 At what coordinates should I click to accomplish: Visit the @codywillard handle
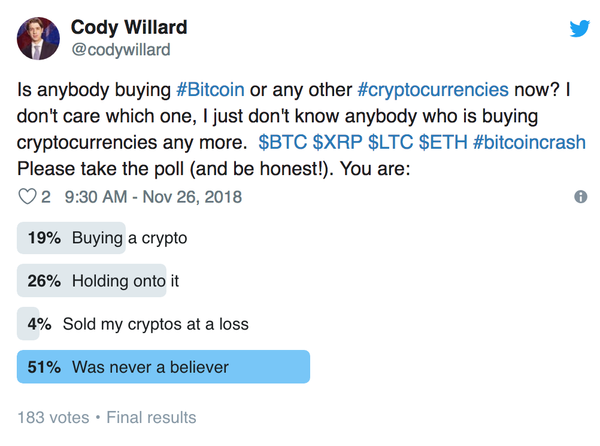121,50
